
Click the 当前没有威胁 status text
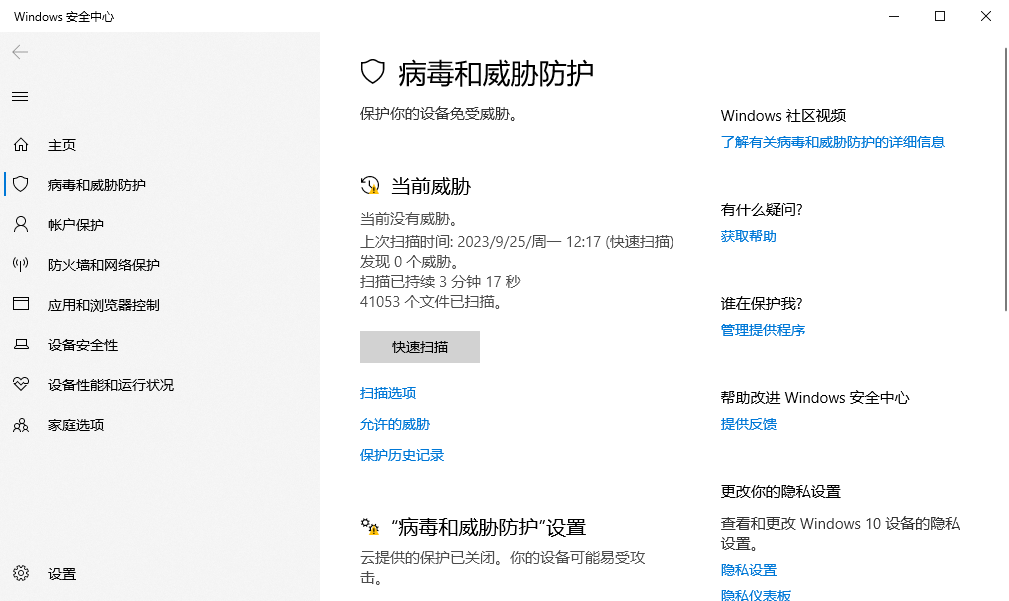tap(410, 219)
